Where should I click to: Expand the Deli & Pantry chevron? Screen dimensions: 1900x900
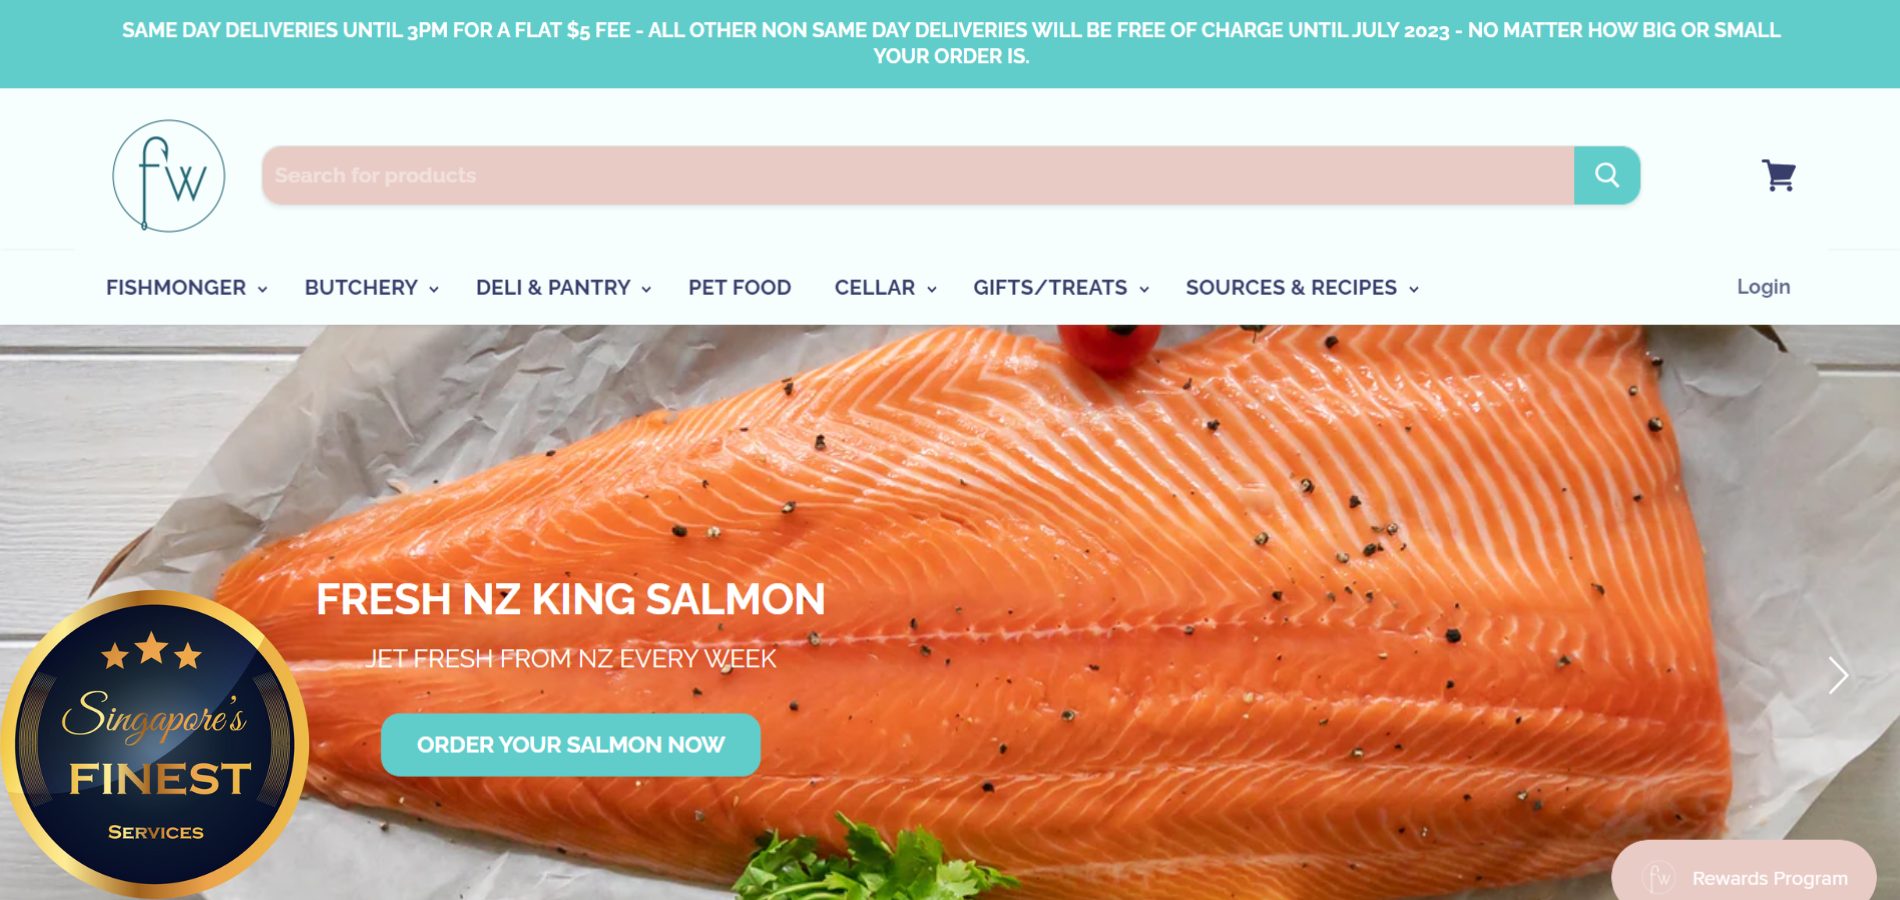(x=646, y=289)
